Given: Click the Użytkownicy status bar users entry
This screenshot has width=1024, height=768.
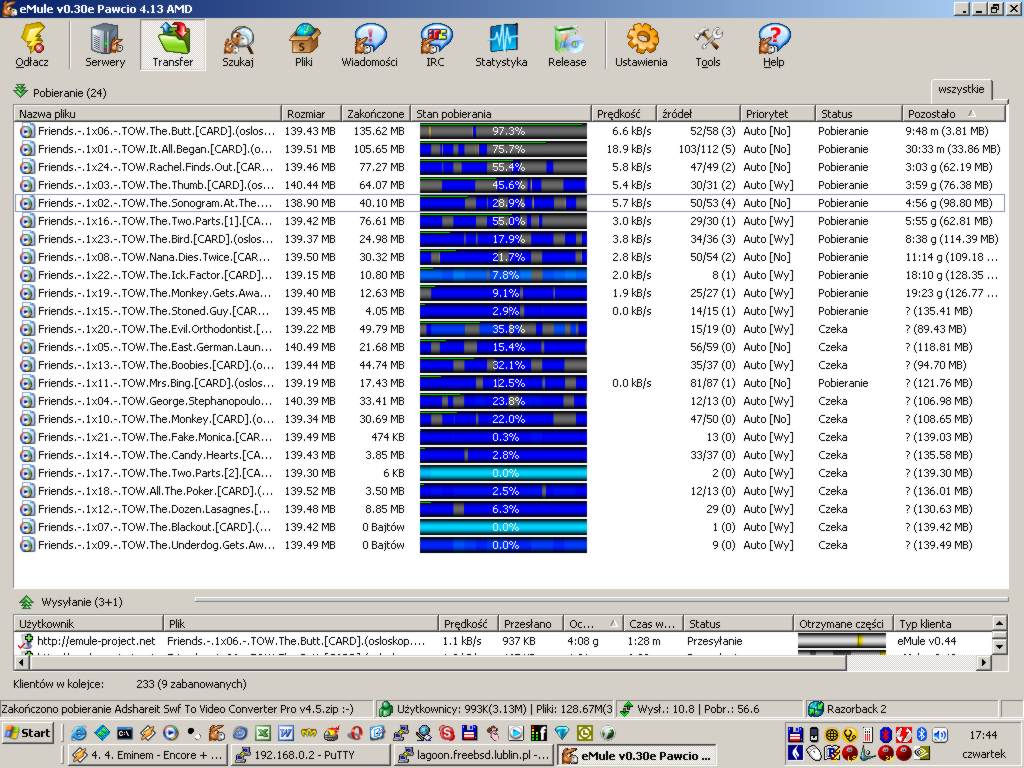Looking at the screenshot, I should click(x=495, y=709).
